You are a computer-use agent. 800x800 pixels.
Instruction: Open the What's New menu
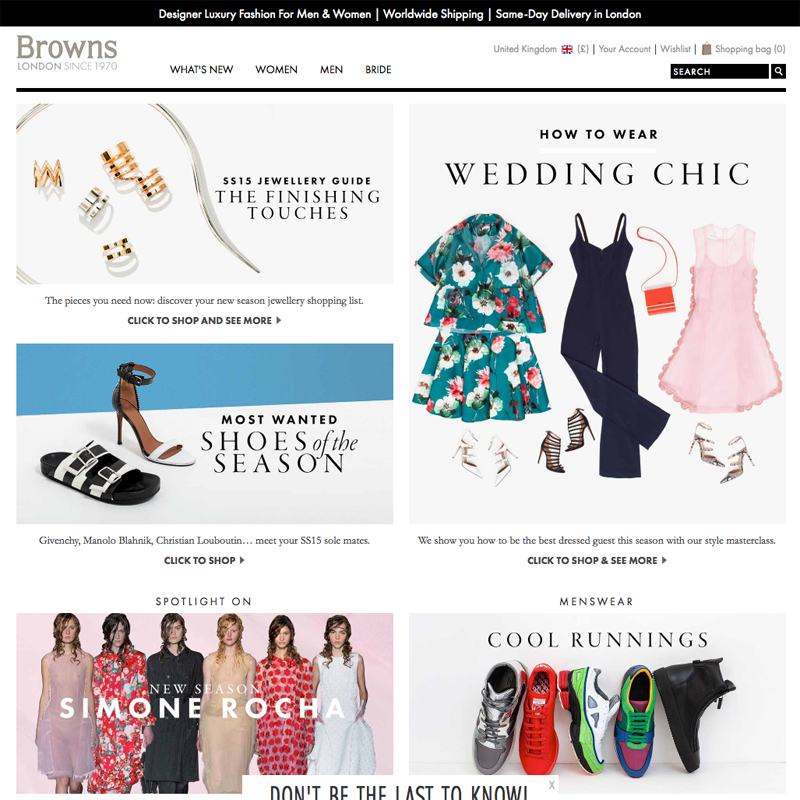click(x=201, y=69)
